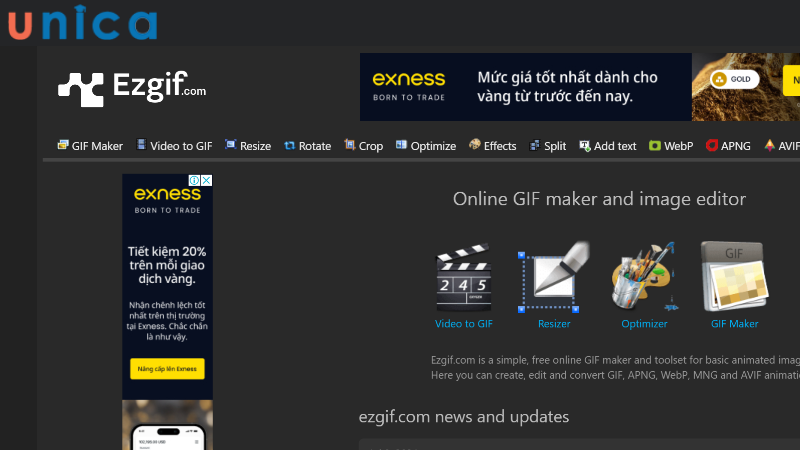Open Split in the navigation bar

[548, 146]
